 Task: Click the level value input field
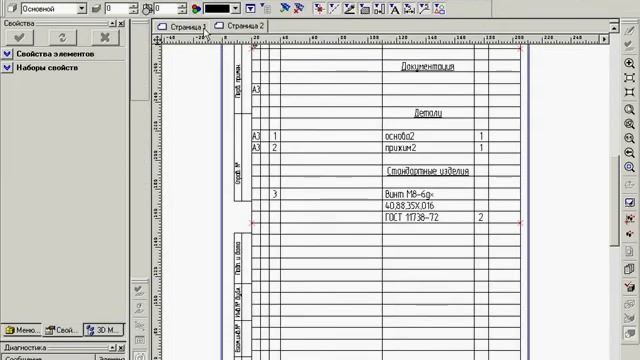pyautogui.click(x=117, y=9)
